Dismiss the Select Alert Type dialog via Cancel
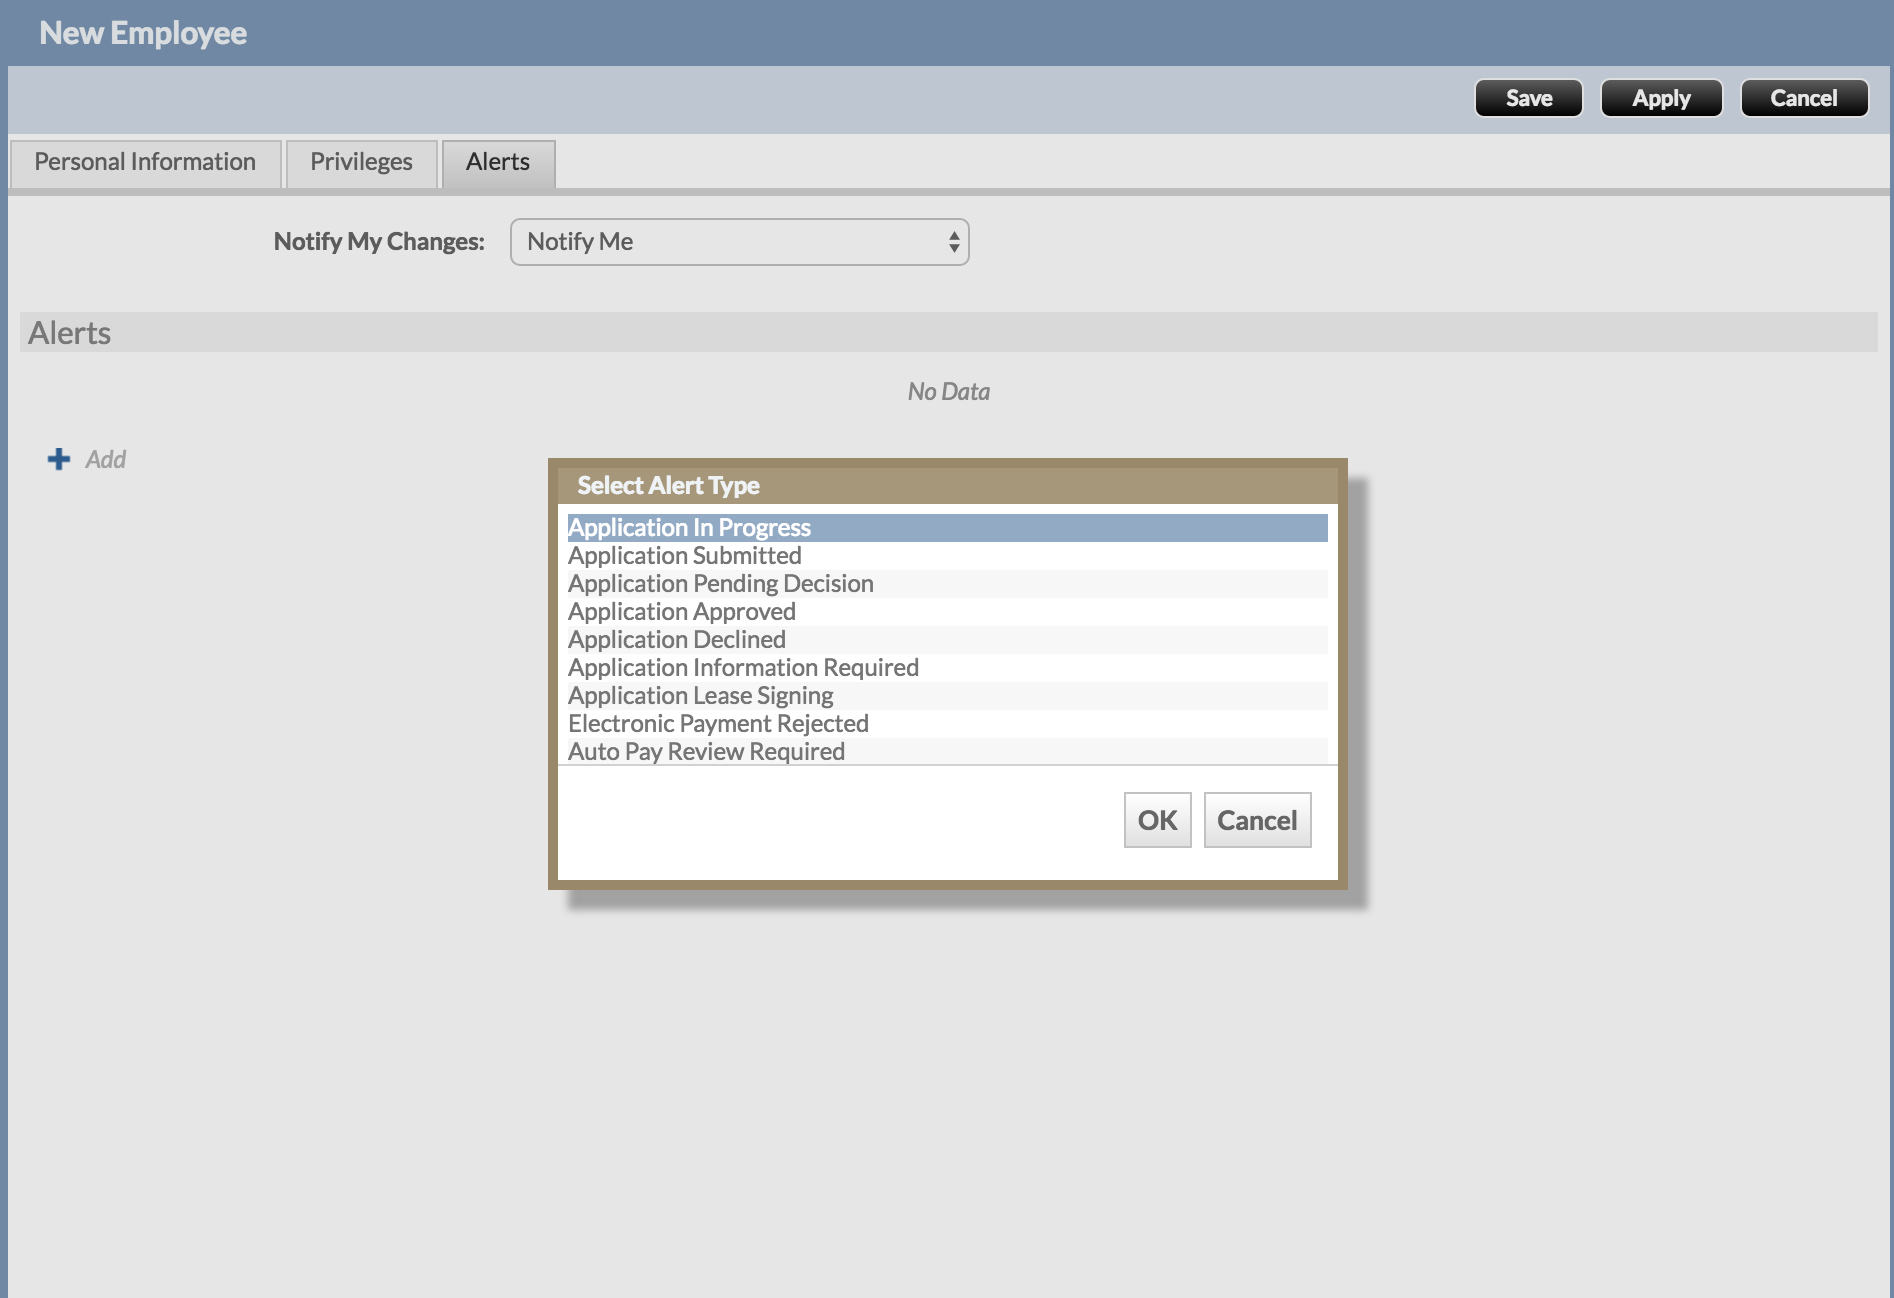1894x1298 pixels. pos(1256,820)
